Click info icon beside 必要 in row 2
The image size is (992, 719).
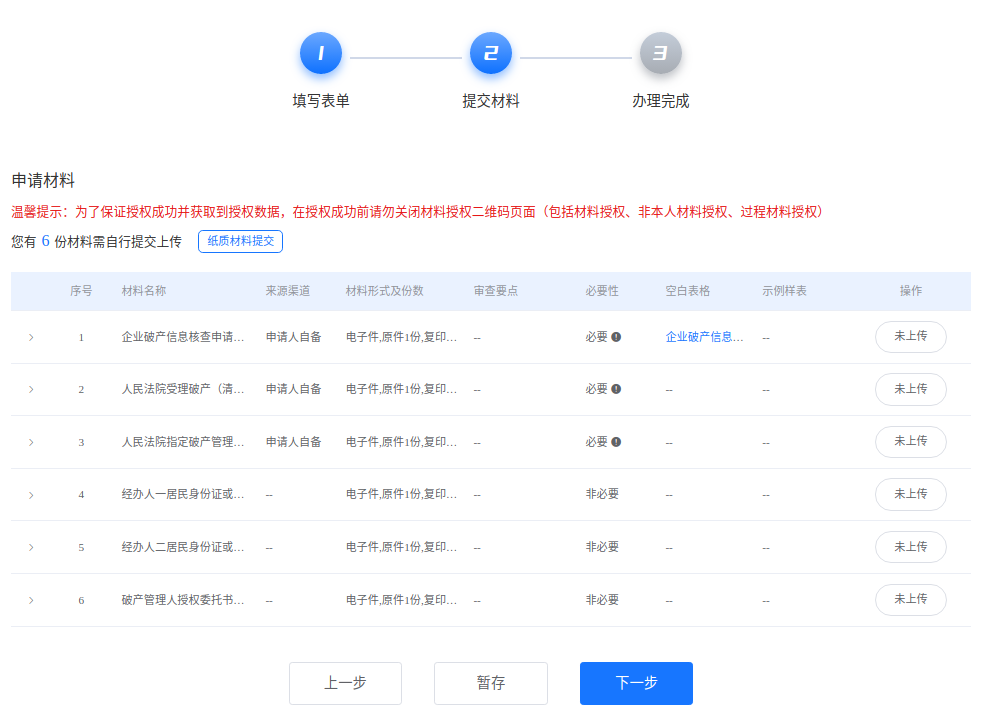point(616,389)
